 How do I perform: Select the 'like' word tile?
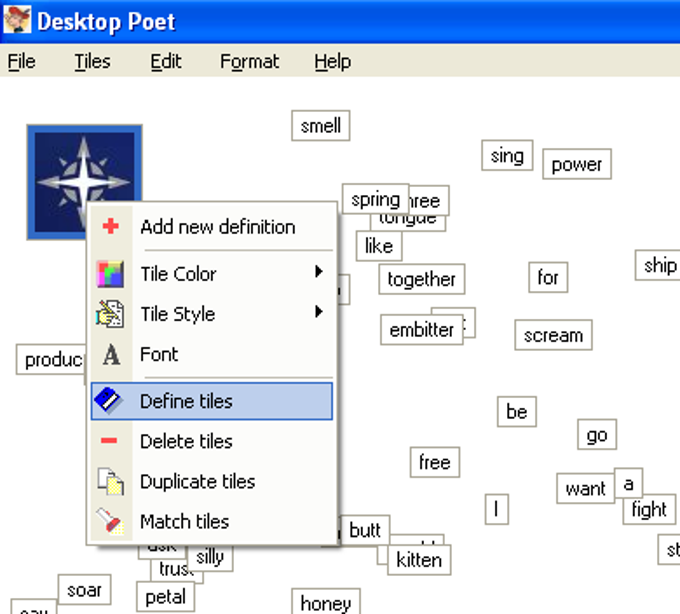click(x=379, y=246)
